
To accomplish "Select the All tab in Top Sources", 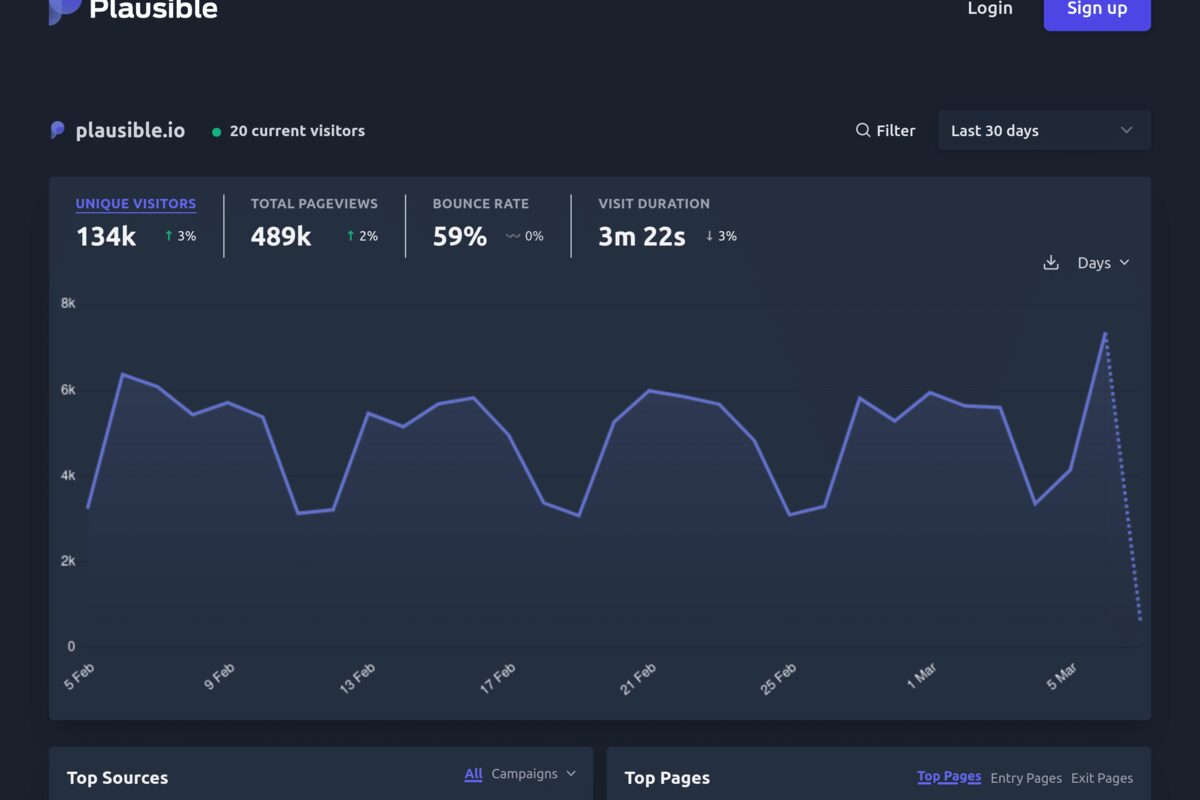I will 473,773.
